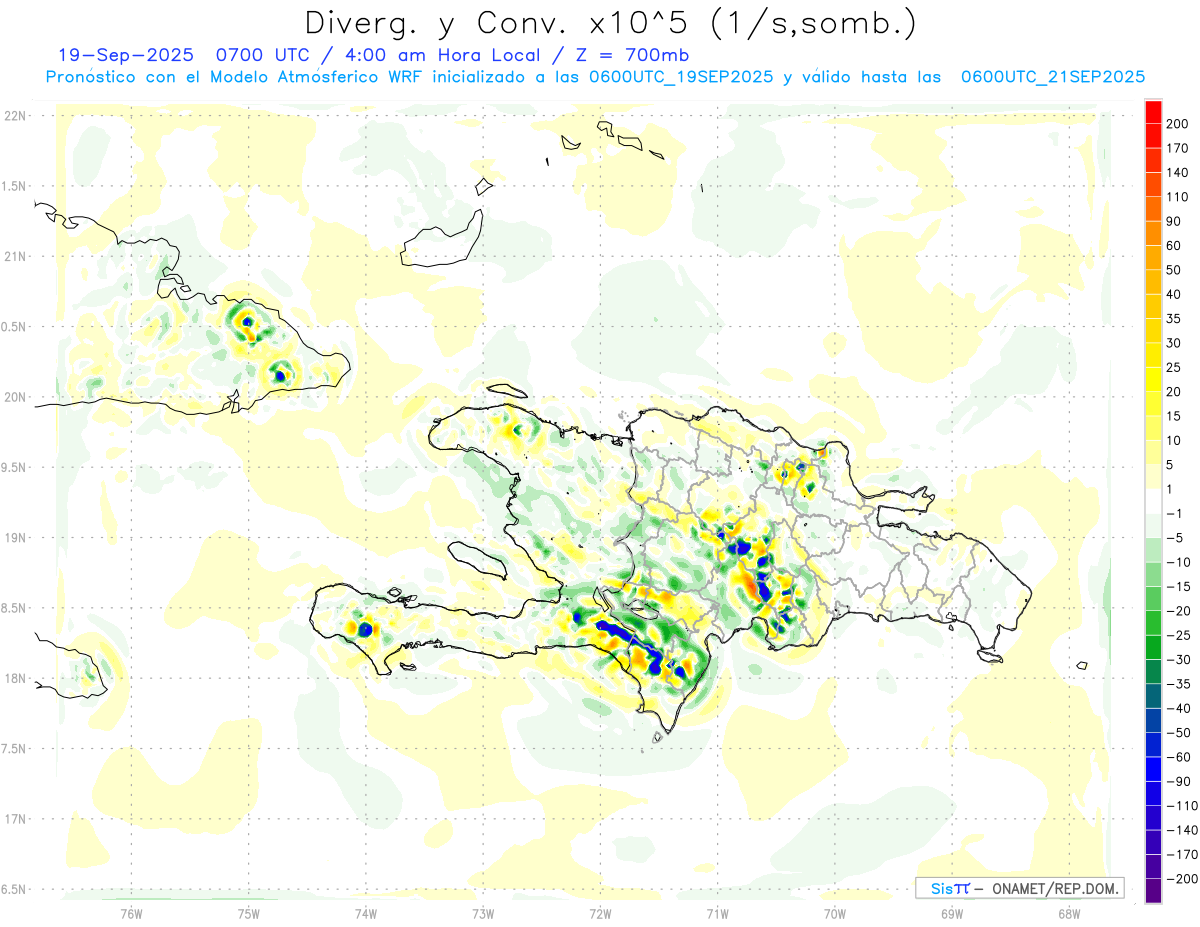1200x927 pixels.
Task: Click the '9.5N' latitude label
Action: point(15,467)
